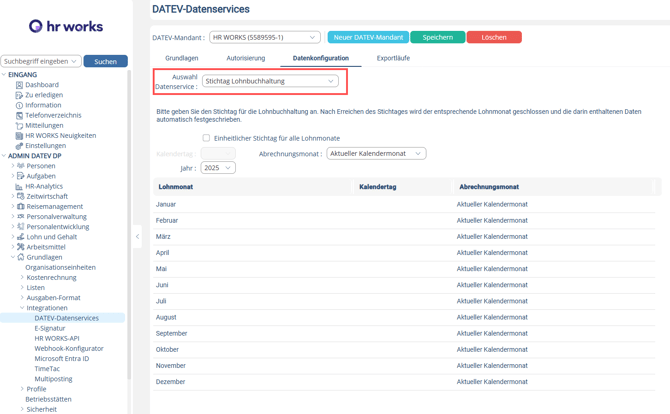Click the Personen icon
The width and height of the screenshot is (670, 414).
pyautogui.click(x=21, y=166)
